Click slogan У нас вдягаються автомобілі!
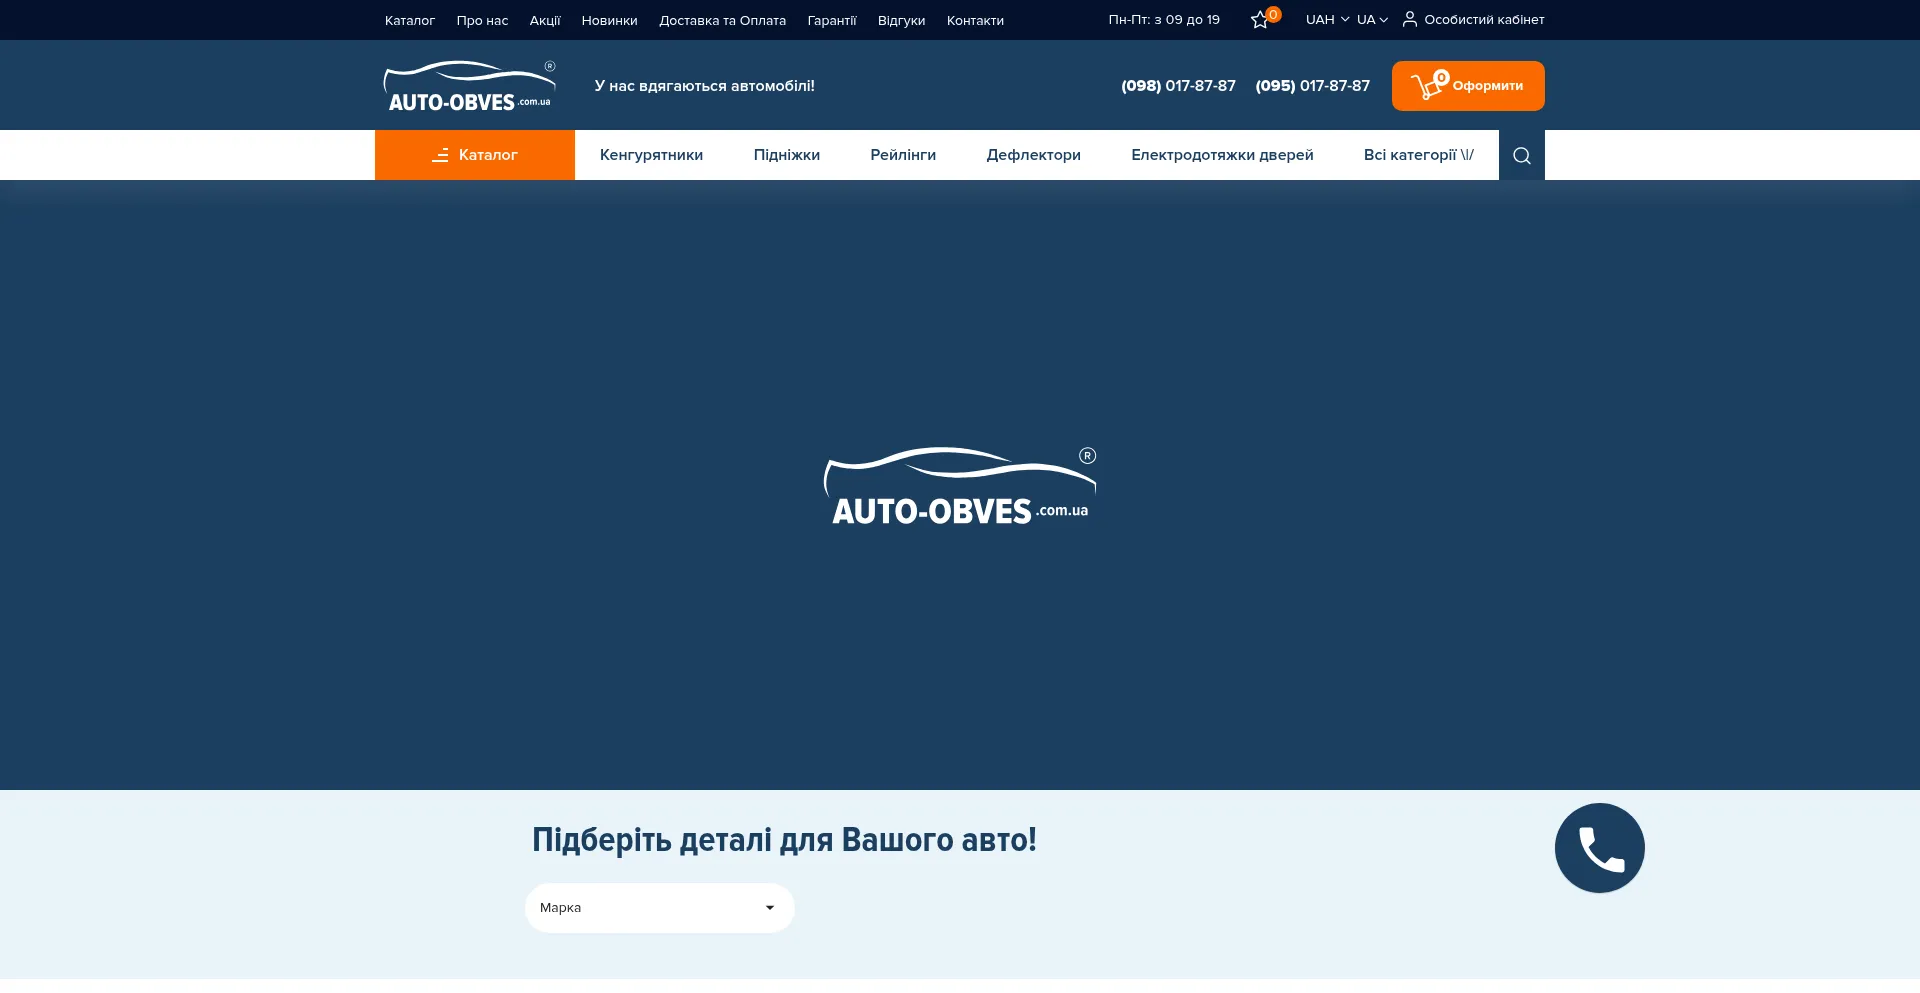The image size is (1920, 993). tap(704, 86)
